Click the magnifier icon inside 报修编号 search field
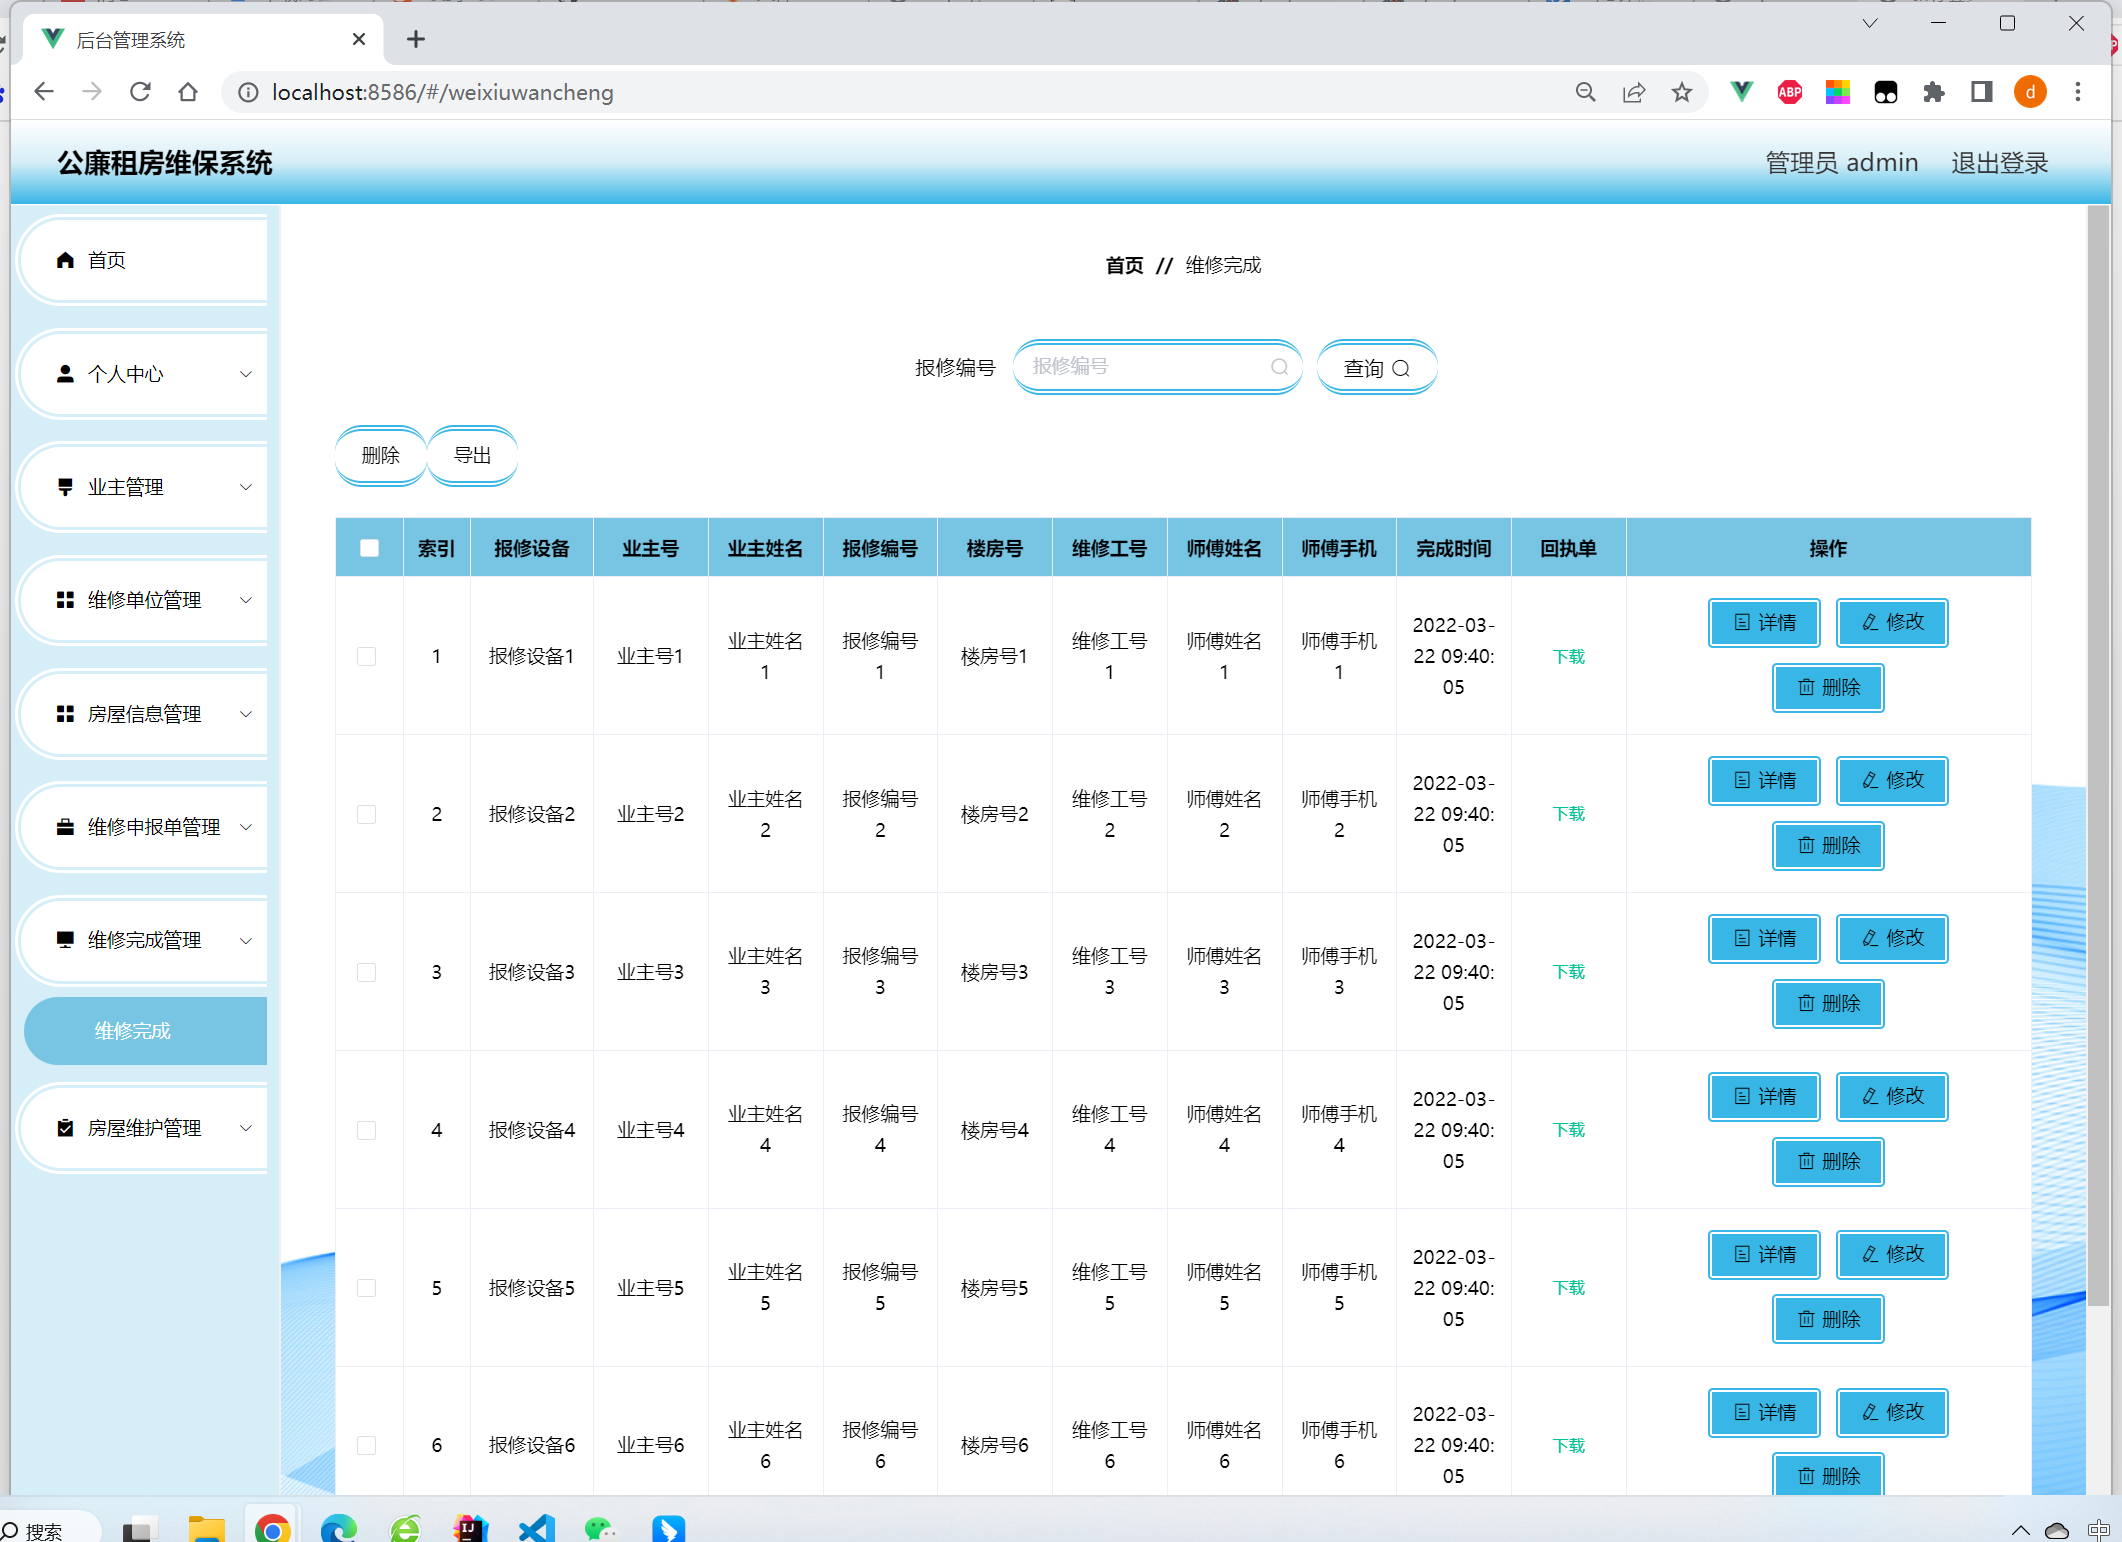Image resolution: width=2122 pixels, height=1542 pixels. click(x=1279, y=367)
